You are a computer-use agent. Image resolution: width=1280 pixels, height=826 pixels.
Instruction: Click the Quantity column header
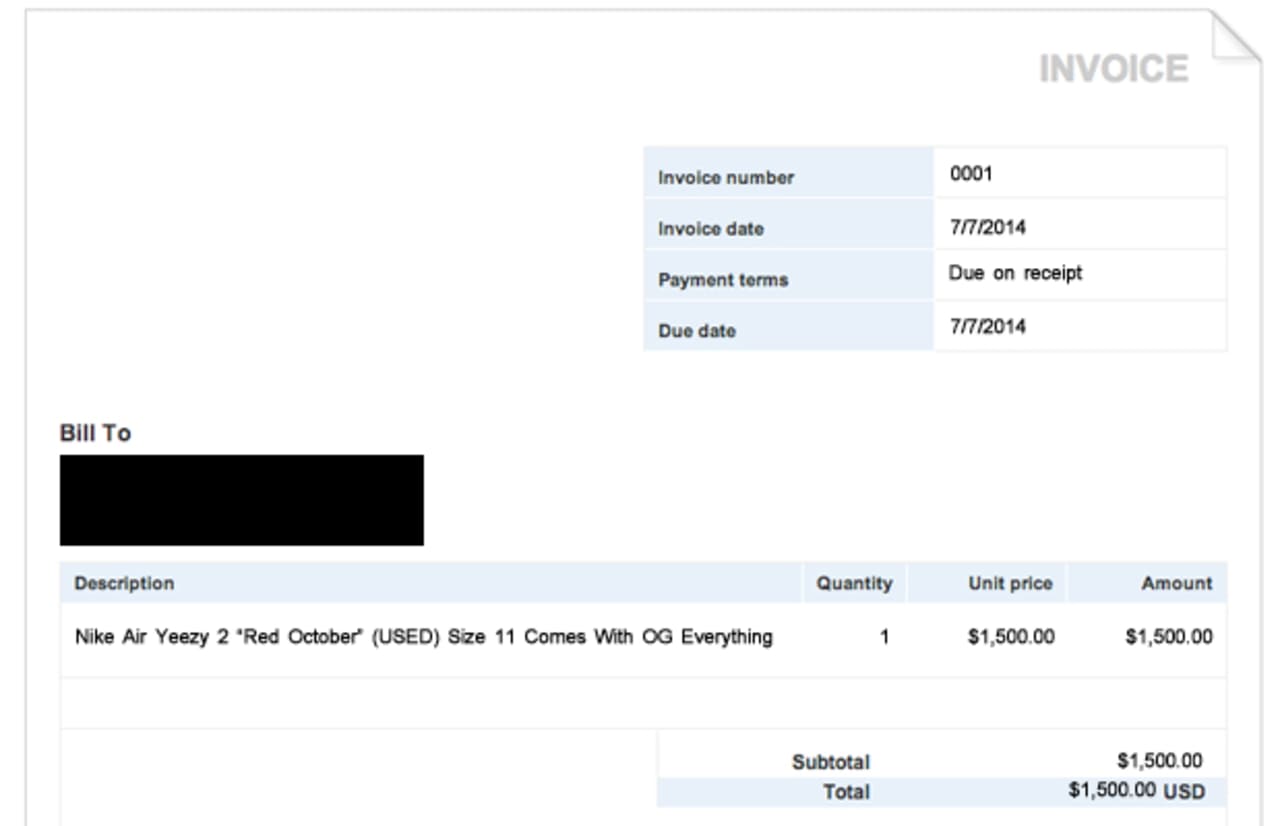point(853,583)
